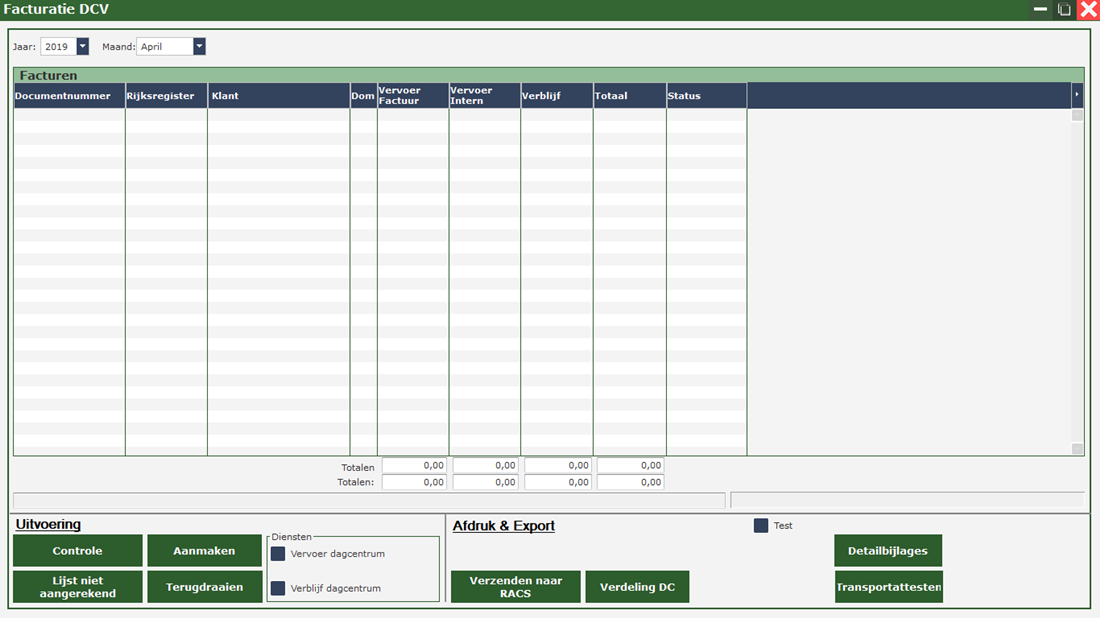This screenshot has width=1100, height=618.
Task: Enable Vervoer dagcentrum checkbox
Action: [x=278, y=553]
